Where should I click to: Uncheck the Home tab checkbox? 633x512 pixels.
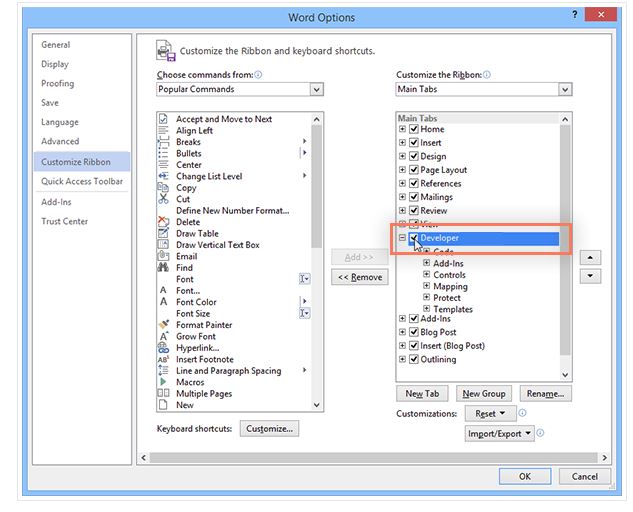pyautogui.click(x=414, y=129)
